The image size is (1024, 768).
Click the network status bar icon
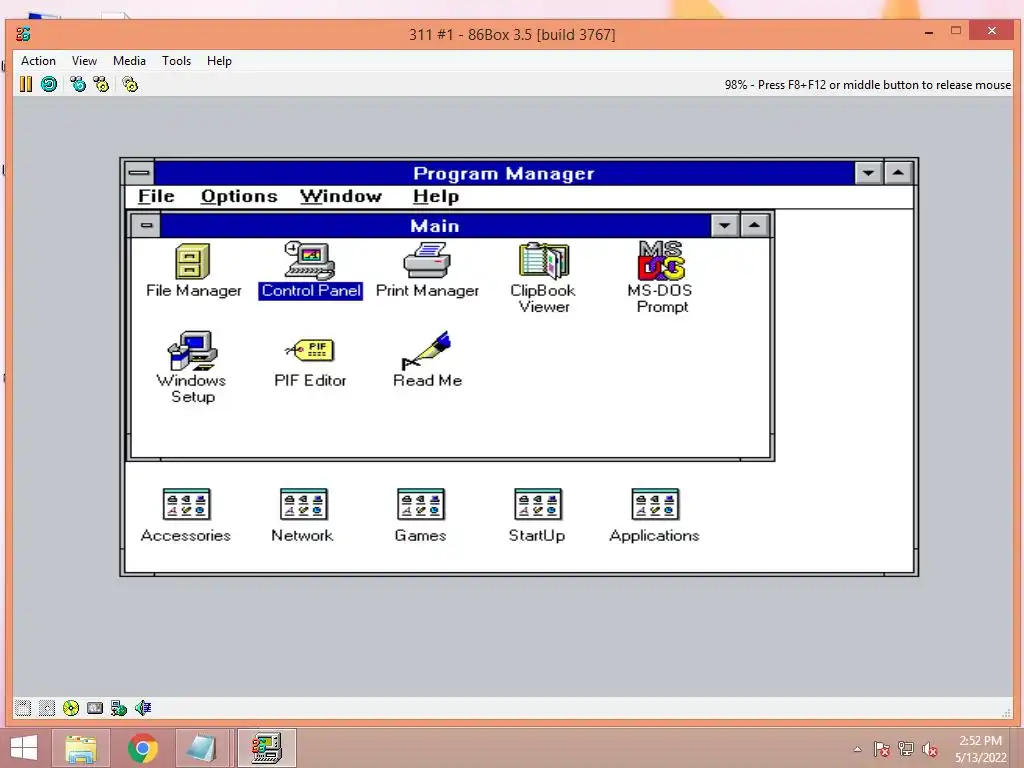pyautogui.click(x=119, y=708)
